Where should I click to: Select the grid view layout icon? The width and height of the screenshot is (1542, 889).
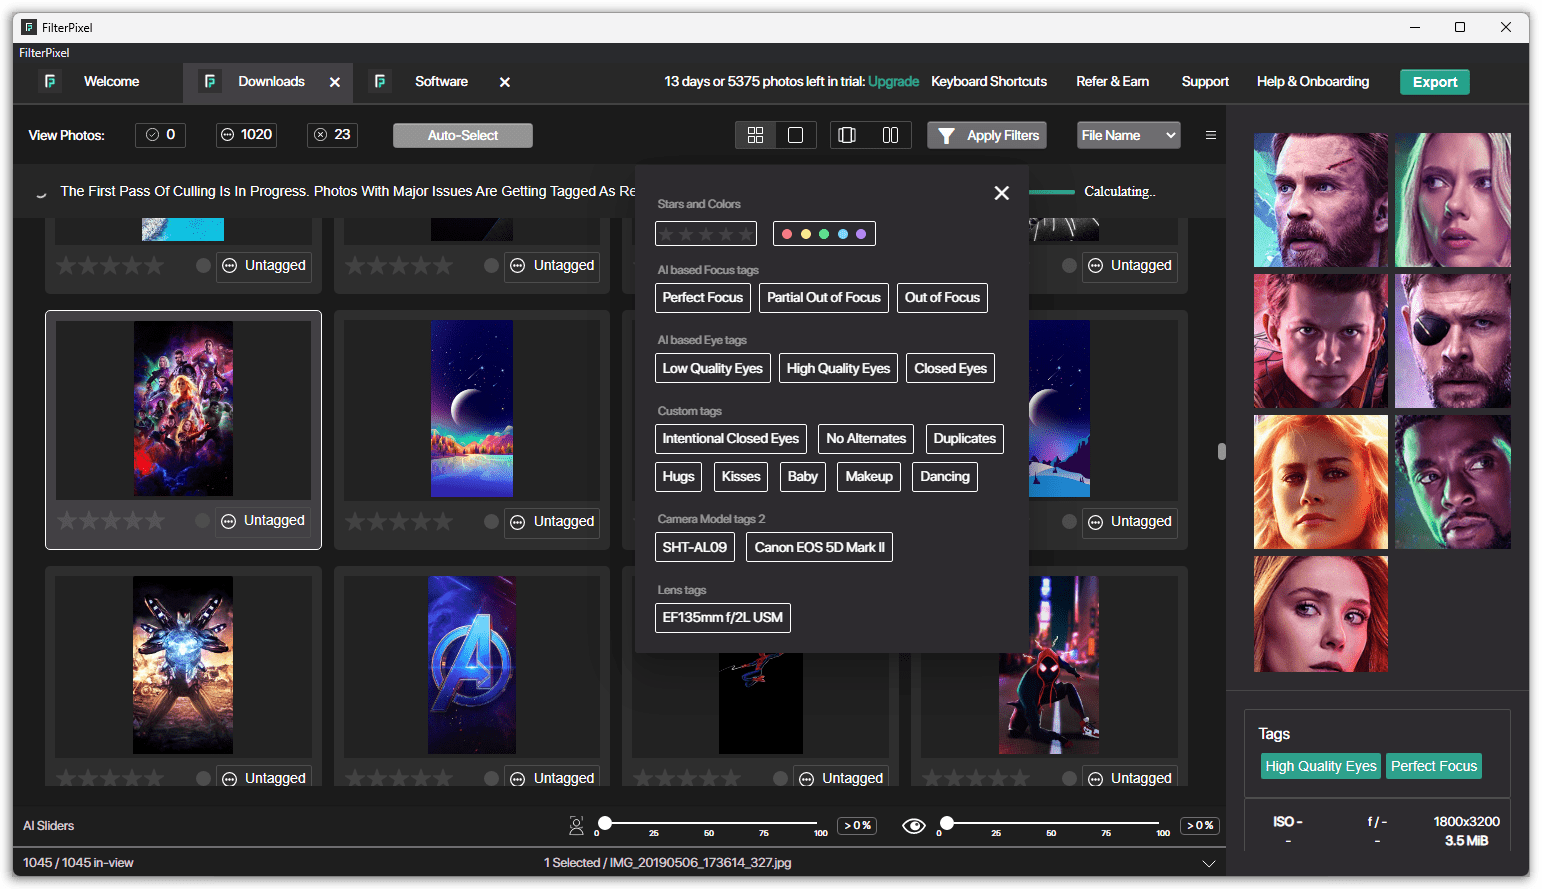pyautogui.click(x=755, y=135)
